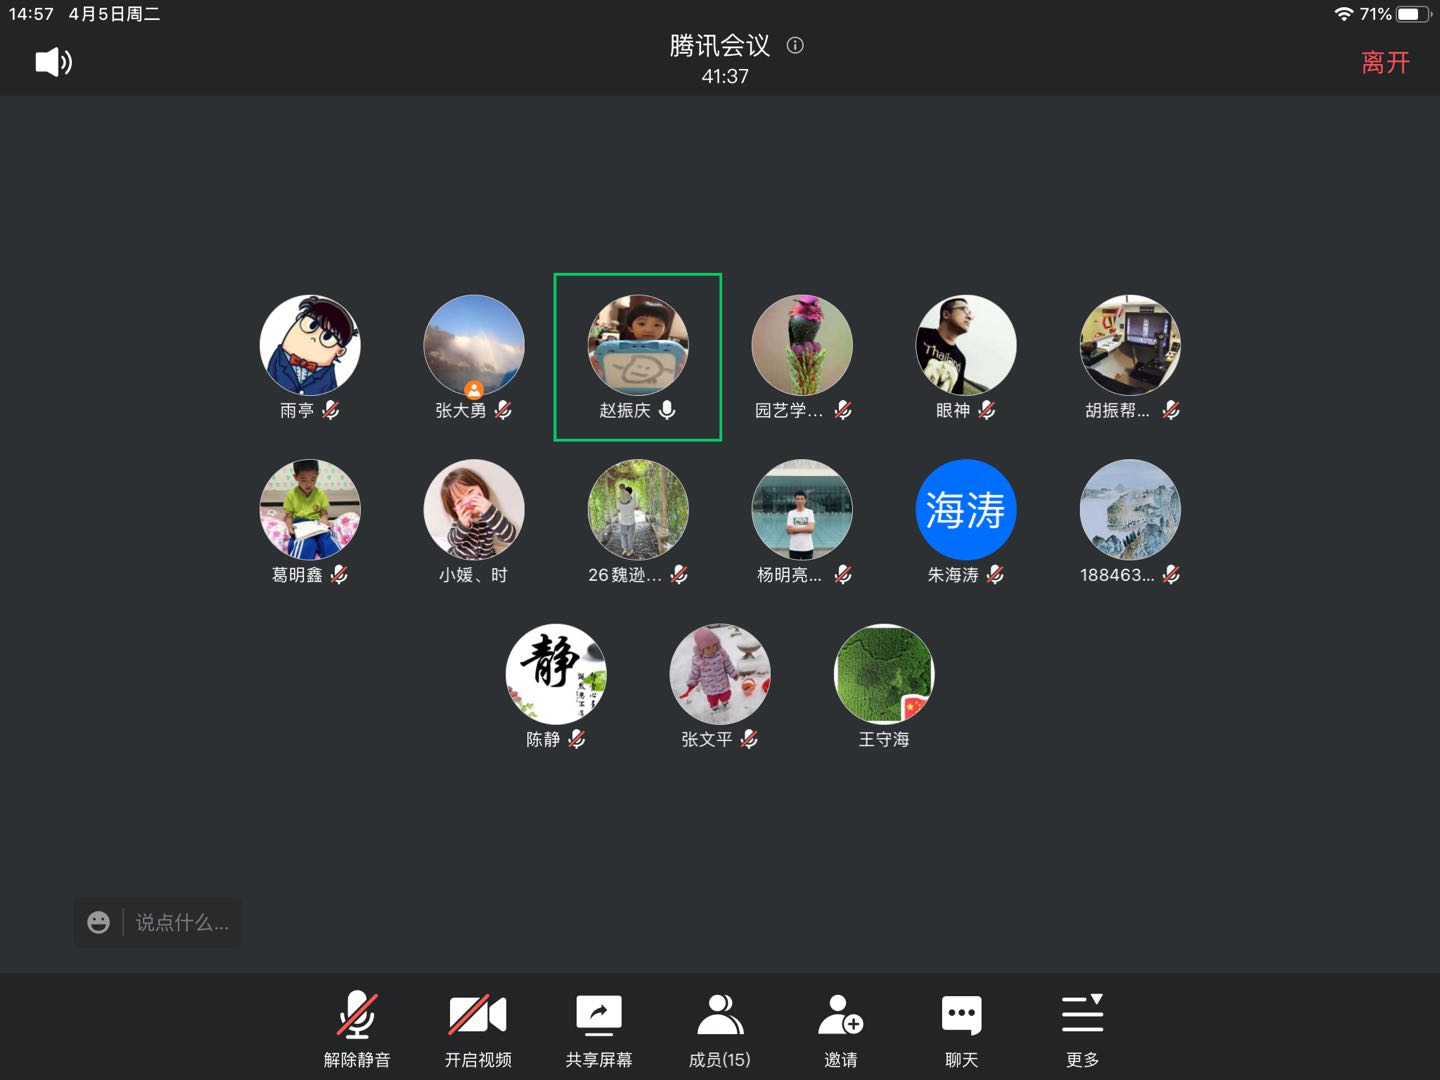Click the 说点什么 chat input field
The image size is (1440, 1080).
182,923
